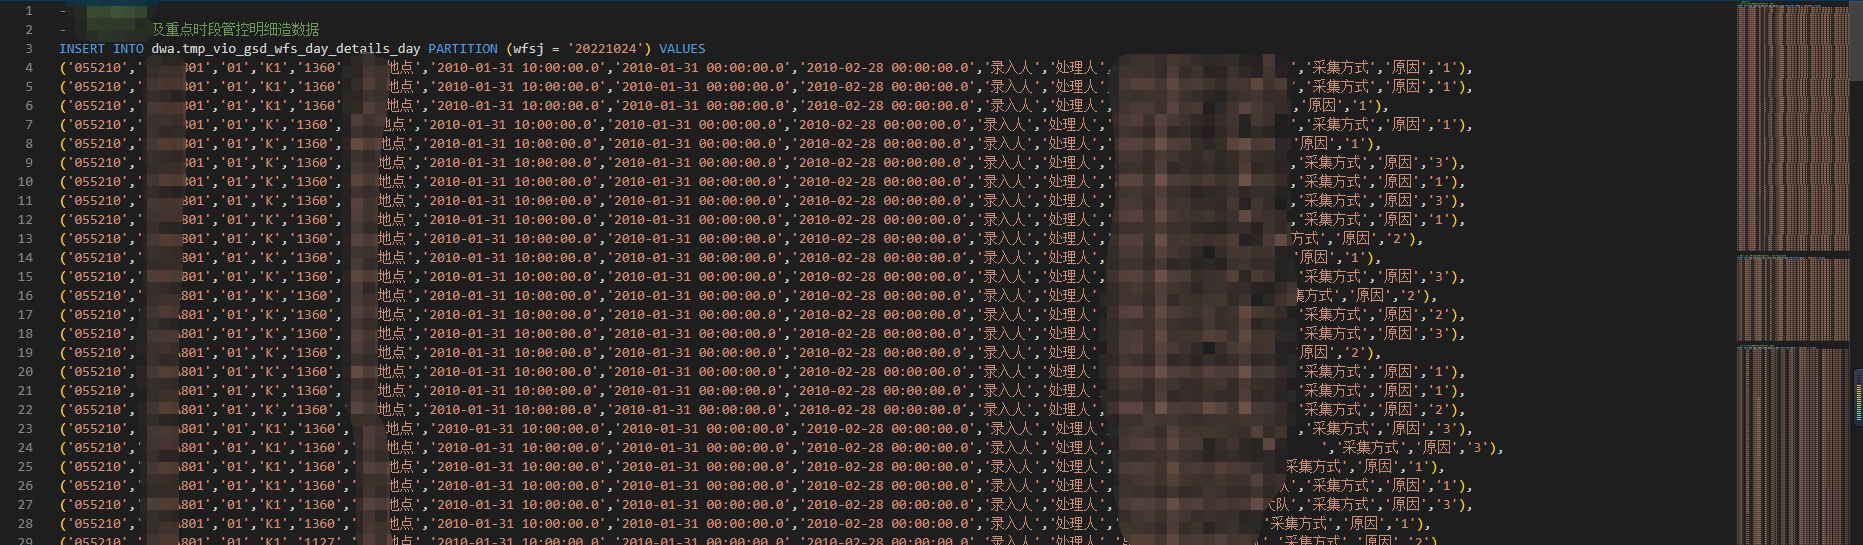Screen dimensions: 1863x545
Task: Click 'K' value on line 17
Action: tap(269, 314)
